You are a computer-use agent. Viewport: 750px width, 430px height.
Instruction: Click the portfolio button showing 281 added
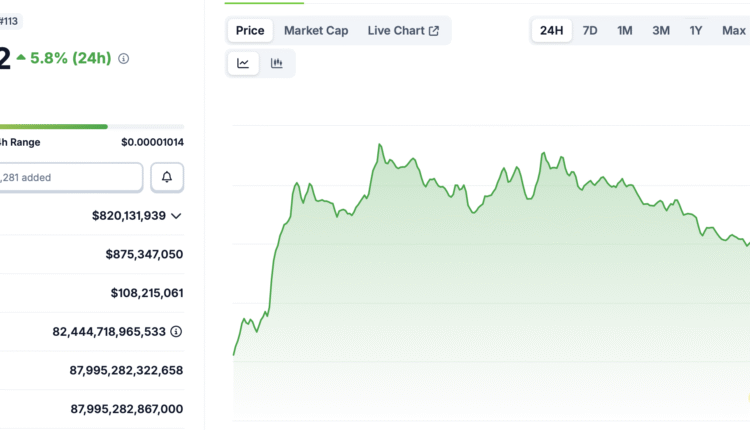70,177
